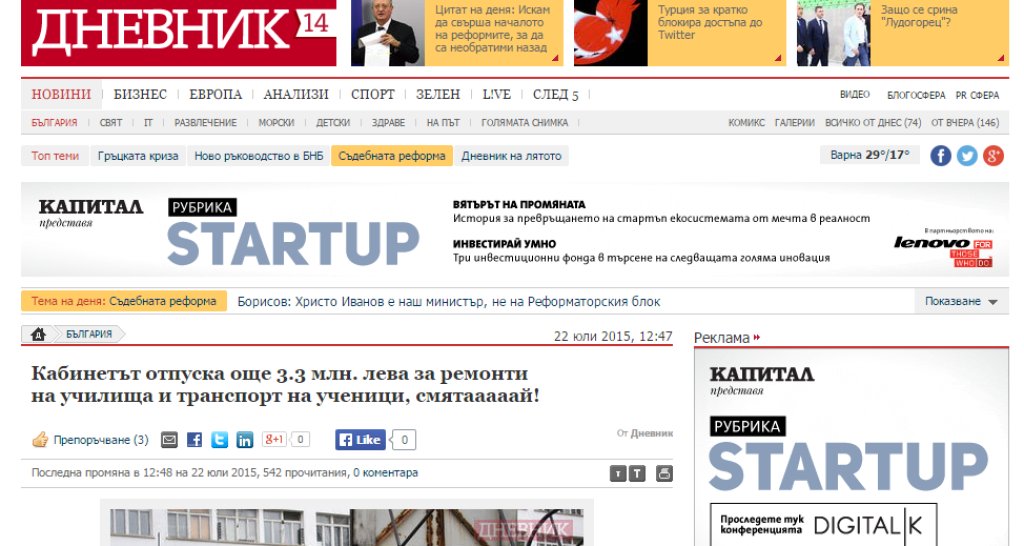Open the Twitter icon near the weather widget
Screen dimensions: 1024x546
pyautogui.click(x=967, y=155)
